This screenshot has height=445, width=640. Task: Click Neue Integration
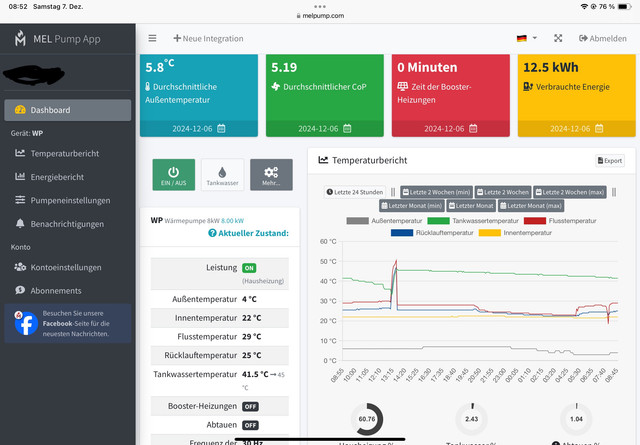click(208, 38)
